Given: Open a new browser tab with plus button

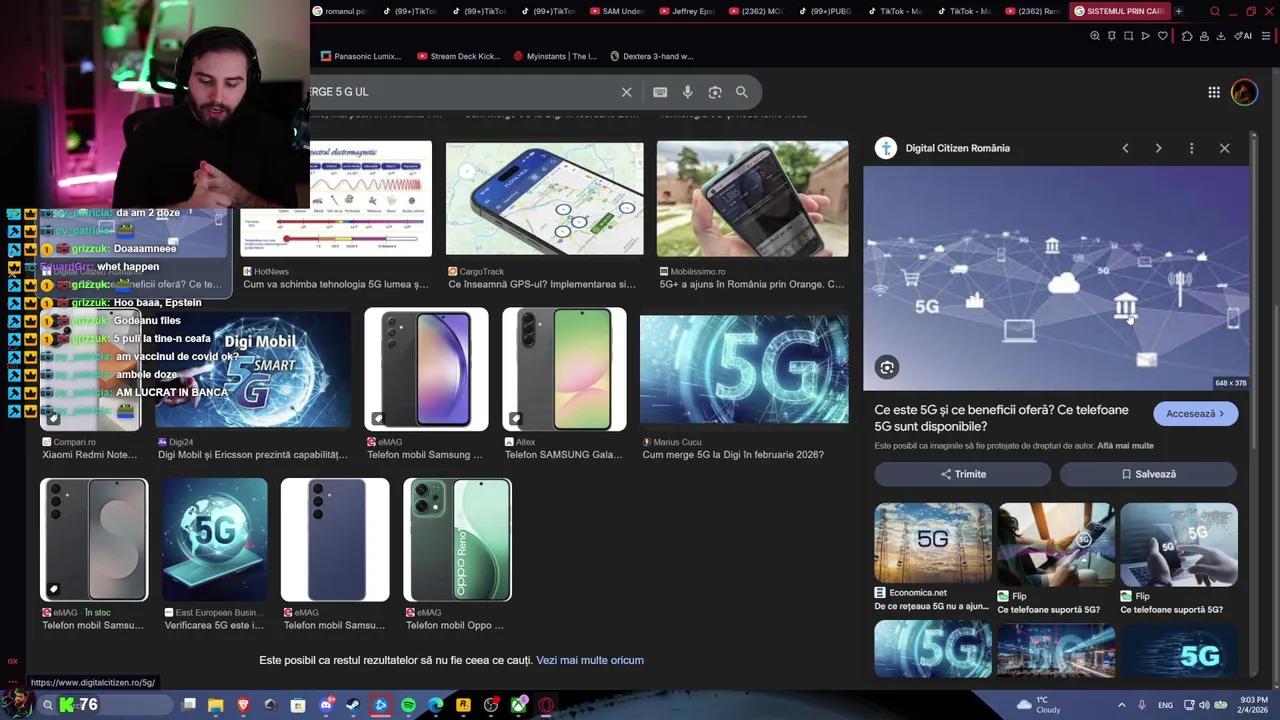Looking at the screenshot, I should click(x=1179, y=11).
